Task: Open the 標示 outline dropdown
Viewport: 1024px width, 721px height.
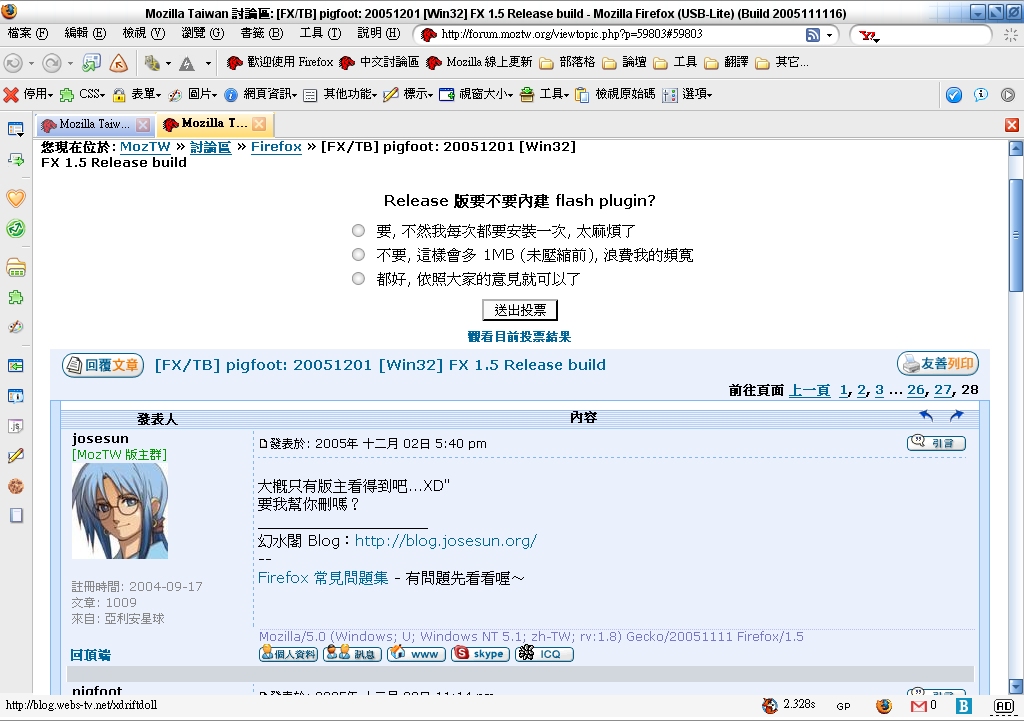Action: tap(408, 95)
